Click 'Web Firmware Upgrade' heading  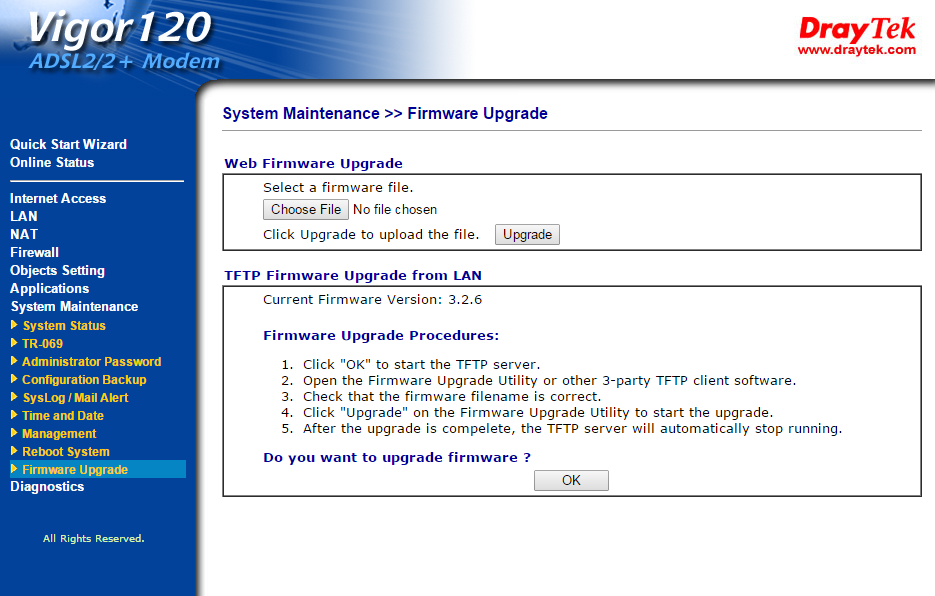click(x=314, y=163)
